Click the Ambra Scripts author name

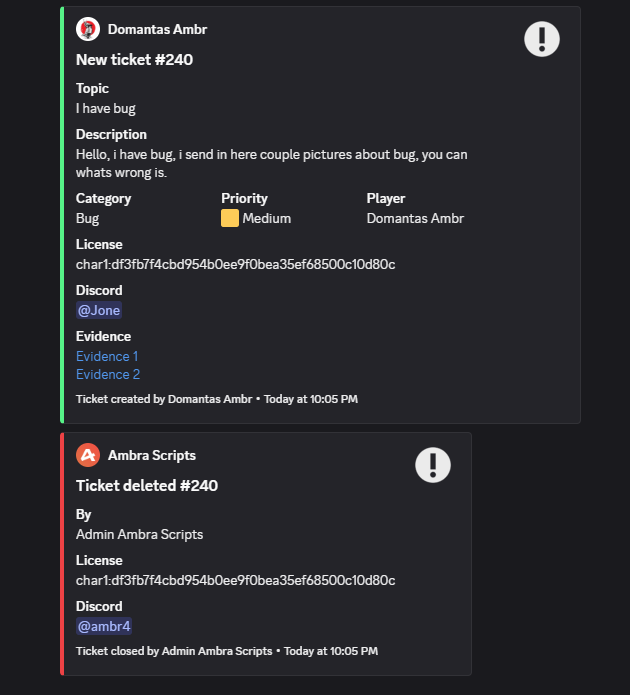pyautogui.click(x=151, y=455)
